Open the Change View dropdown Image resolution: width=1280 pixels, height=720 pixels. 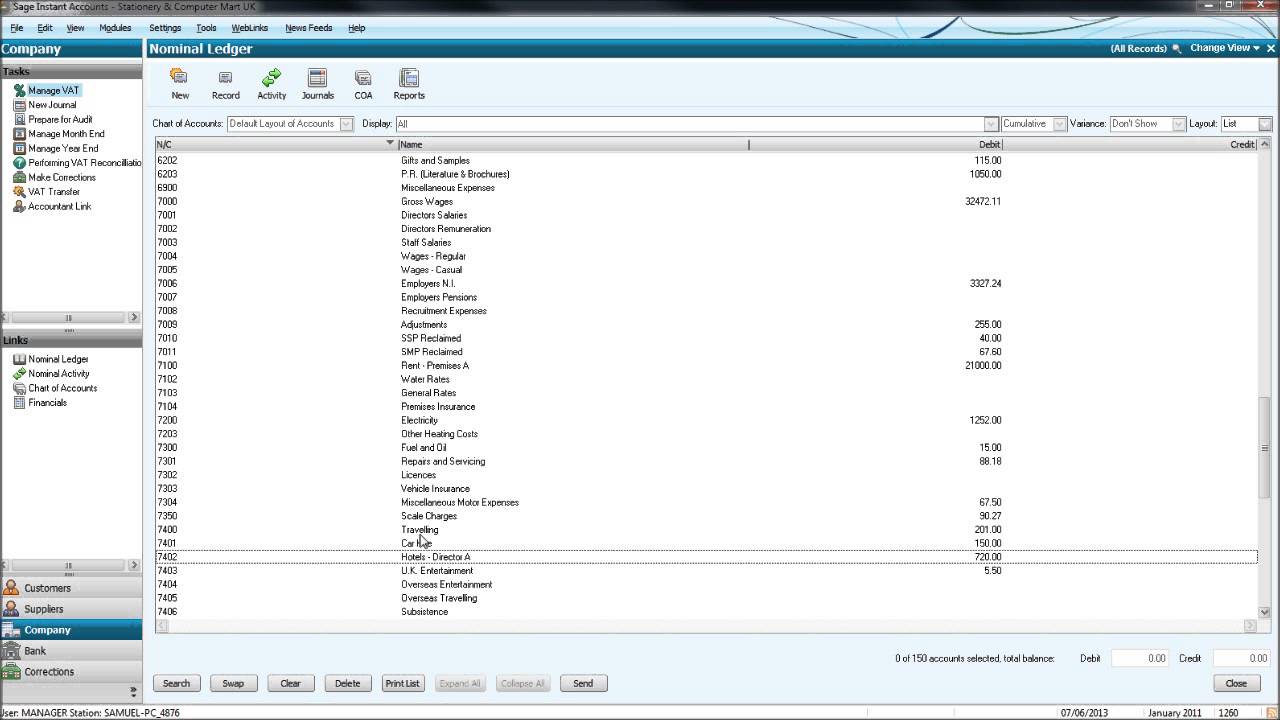click(1225, 48)
